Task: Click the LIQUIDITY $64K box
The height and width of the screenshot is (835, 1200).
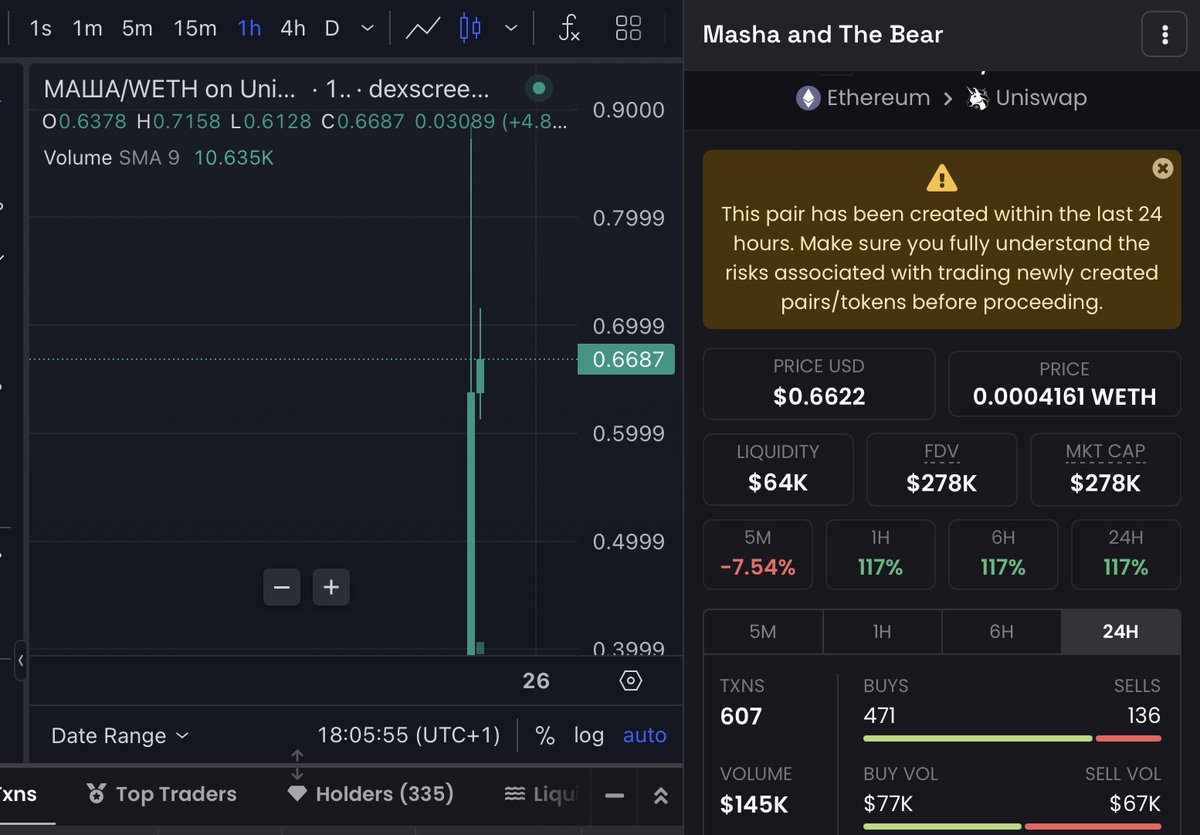Action: 778,469
